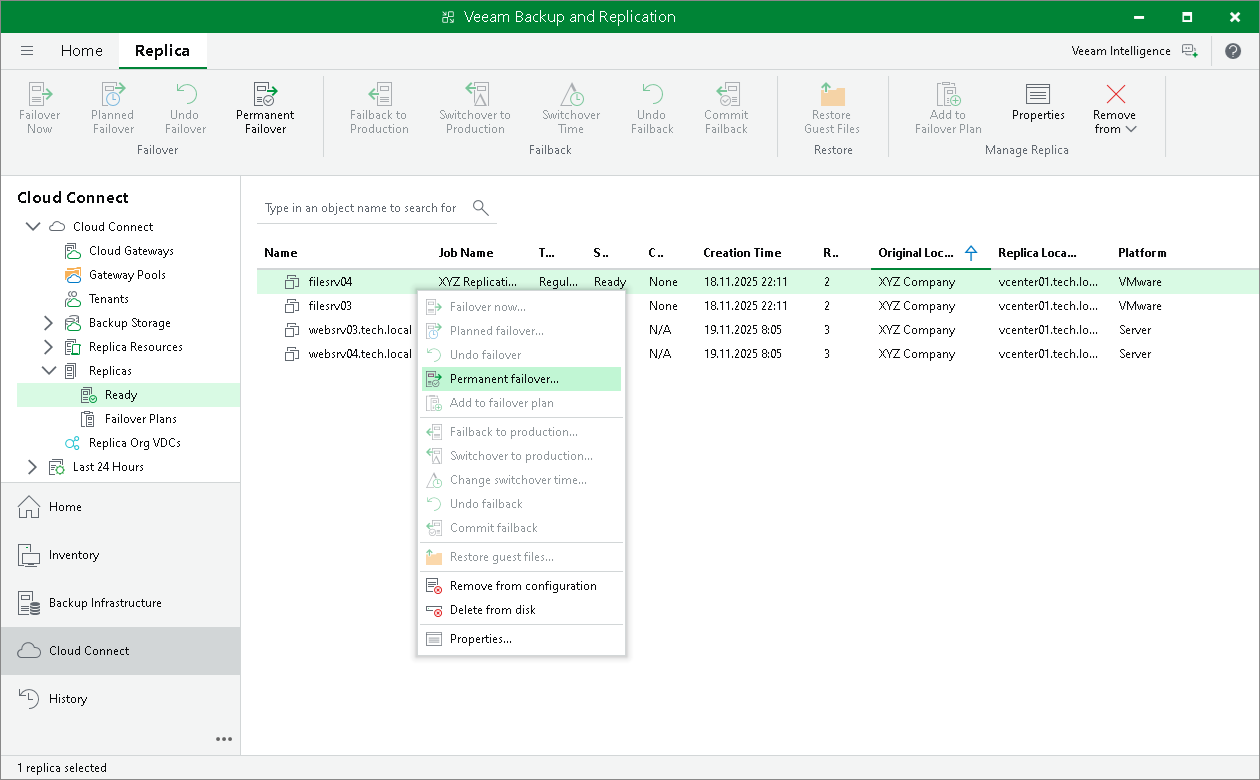The image size is (1260, 780).
Task: Click the object name search field
Action: click(360, 208)
